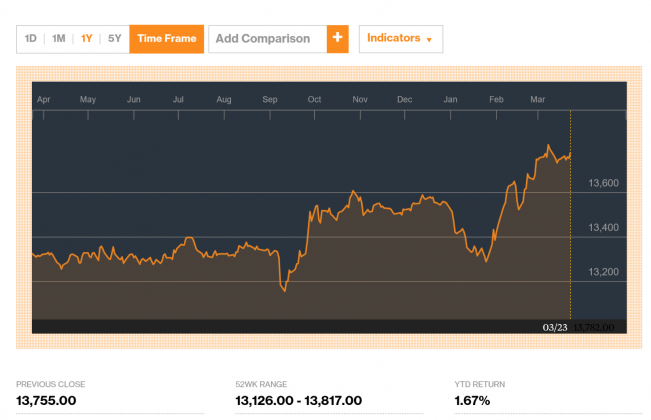Select the 1Y time range

[x=87, y=39]
